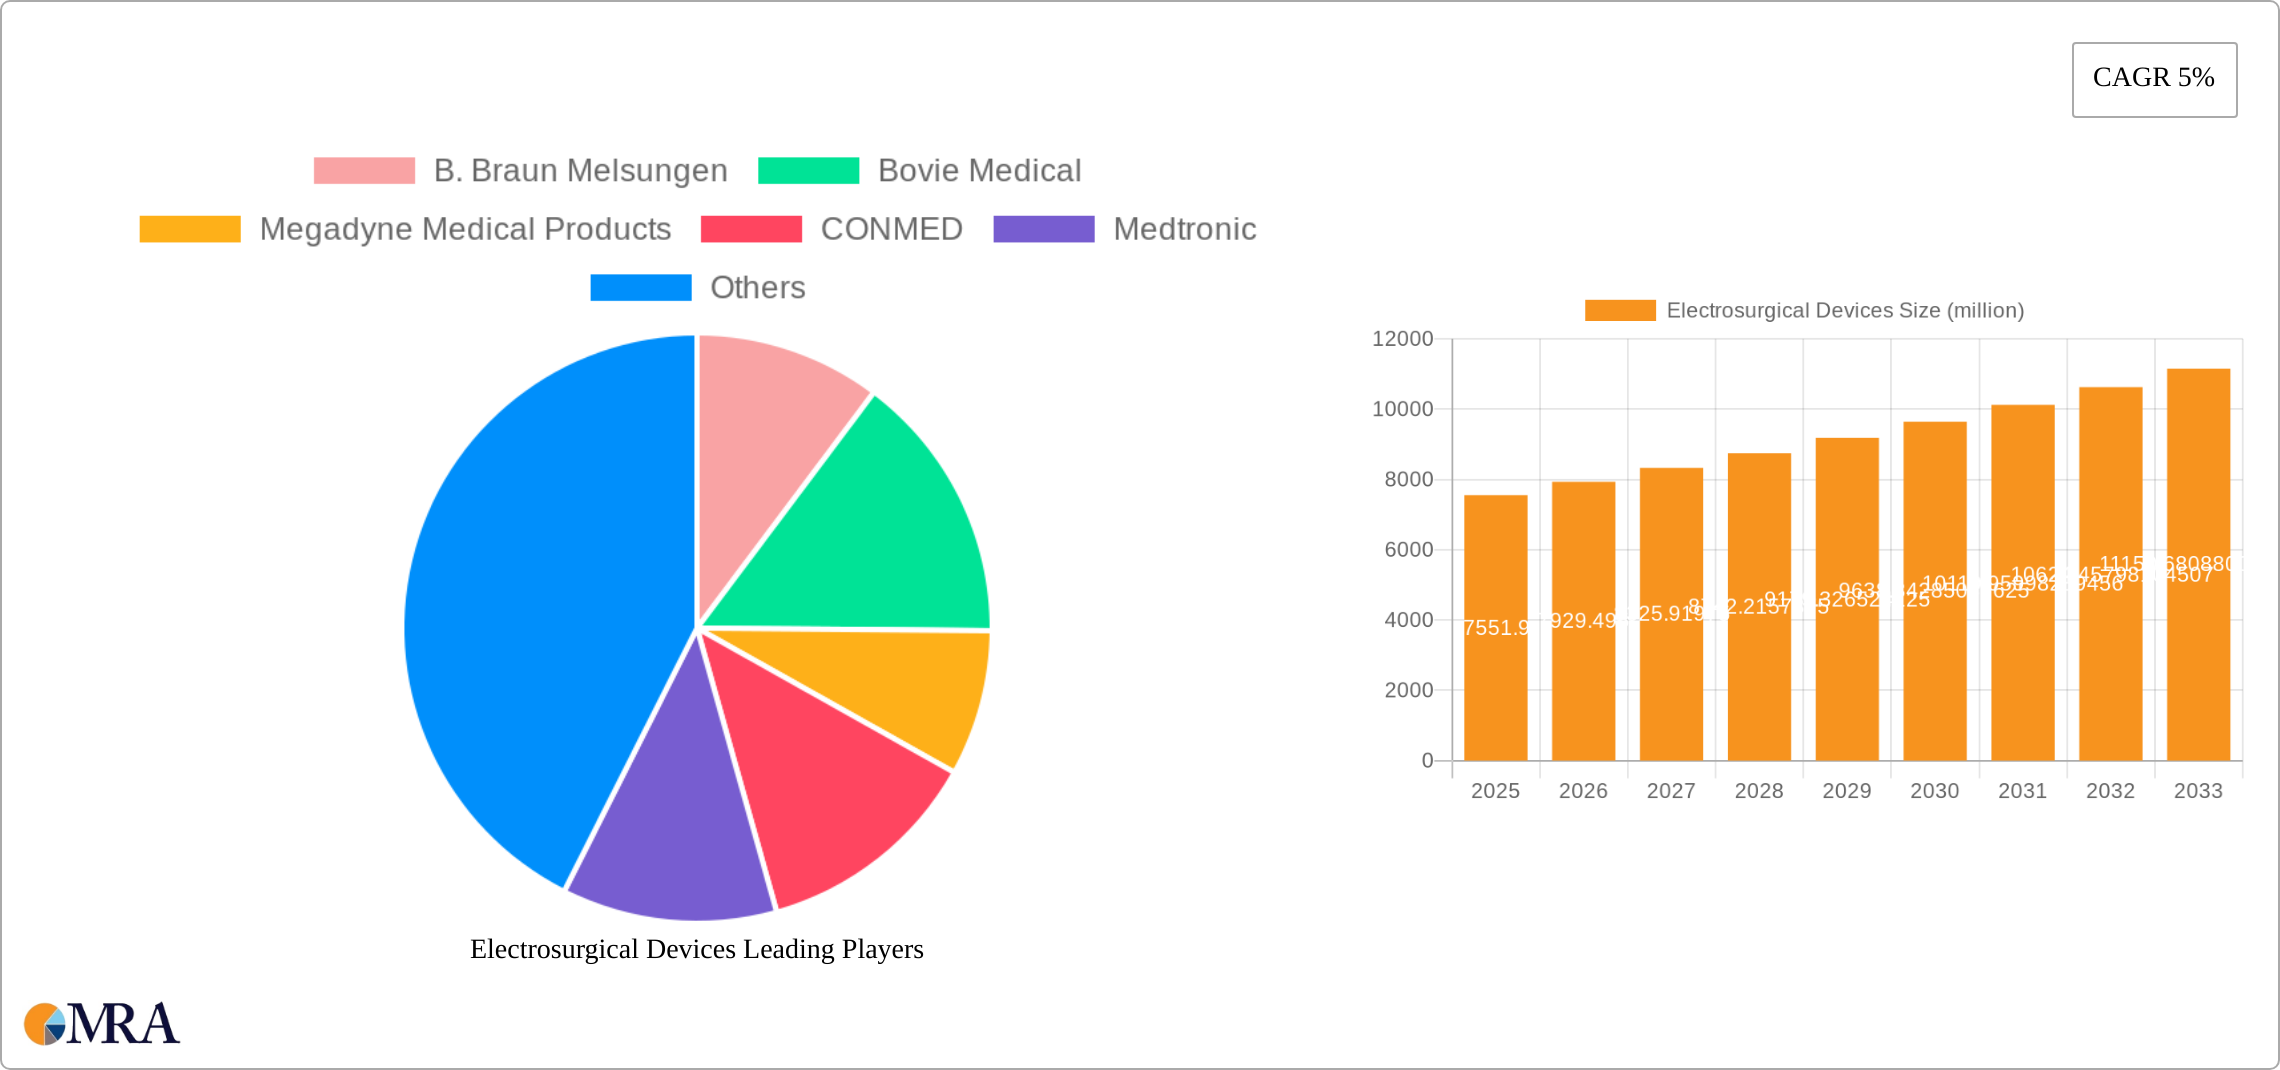Click the 2031 bar in the chart

[x=2023, y=583]
